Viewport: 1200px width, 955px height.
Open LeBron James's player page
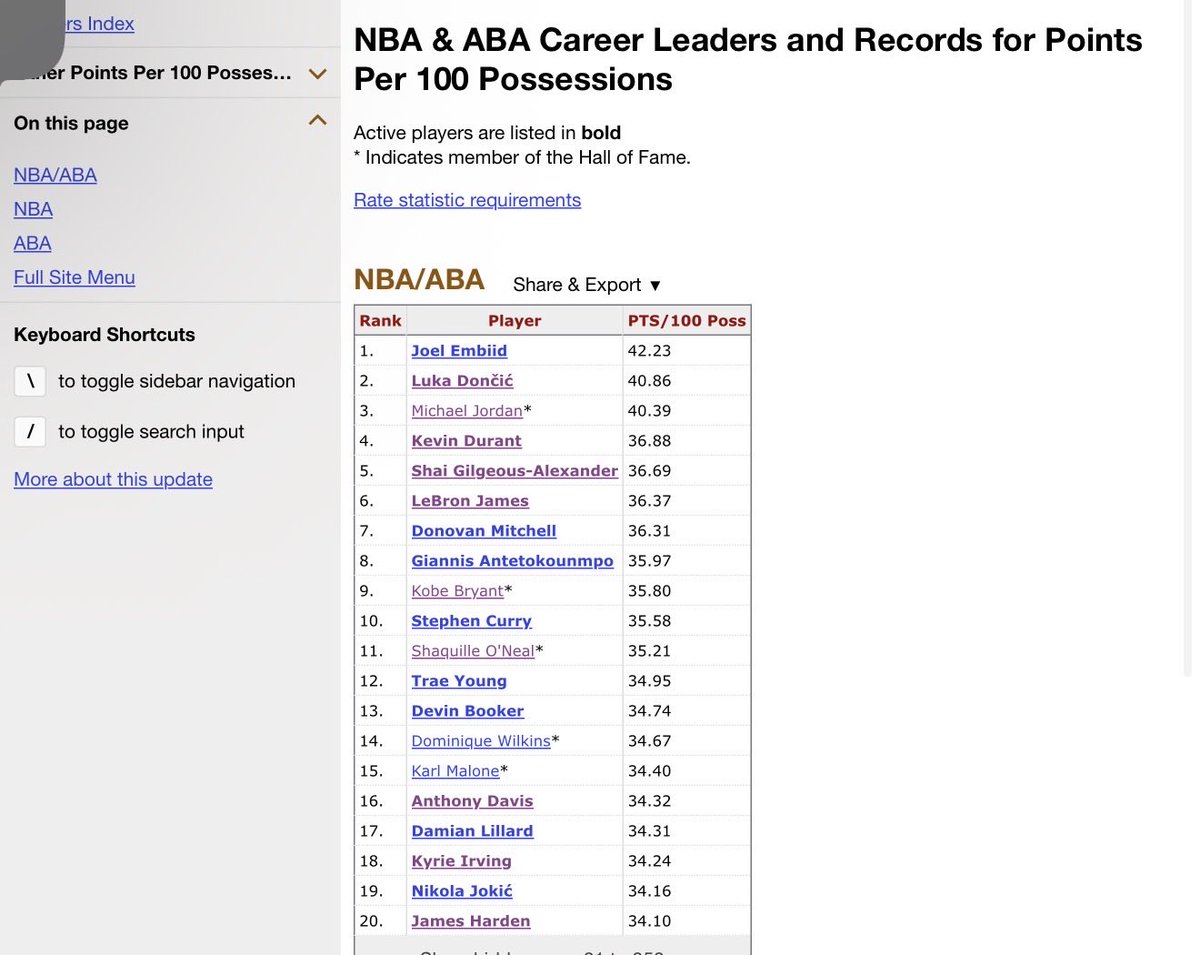pyautogui.click(x=470, y=501)
